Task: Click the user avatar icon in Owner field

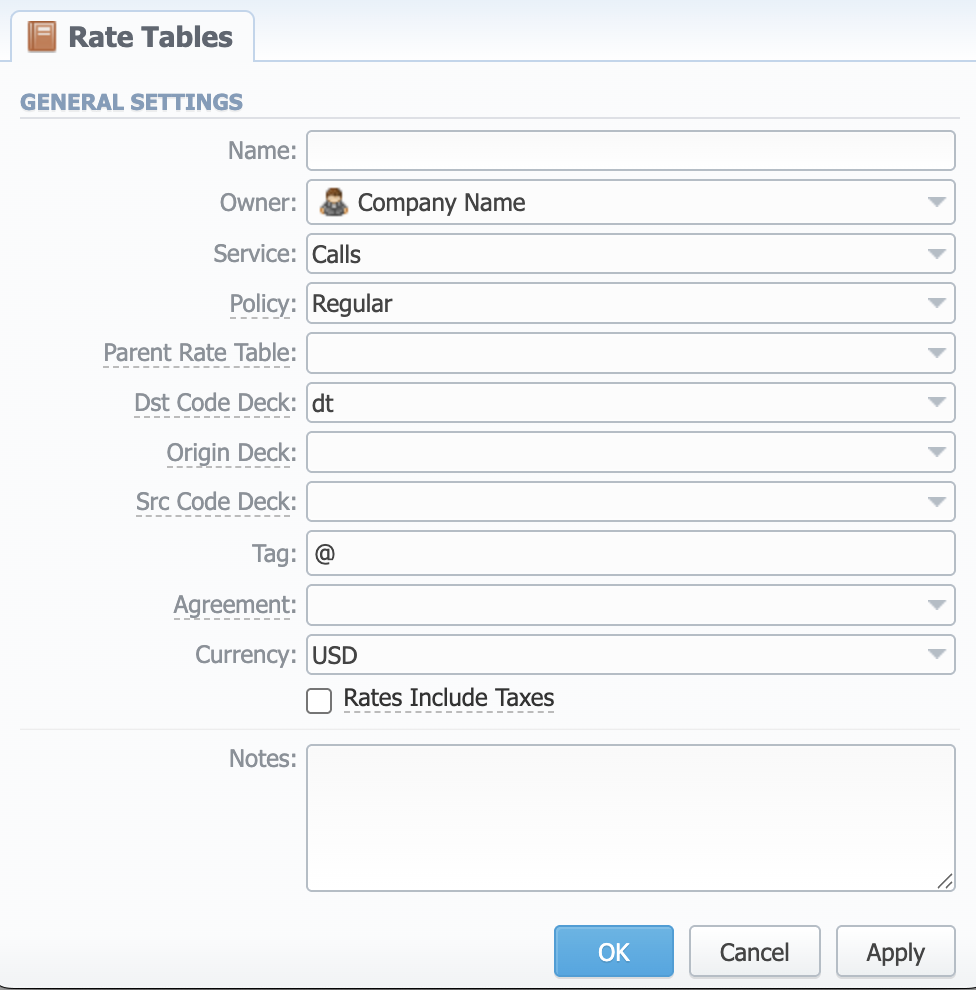Action: tap(331, 202)
